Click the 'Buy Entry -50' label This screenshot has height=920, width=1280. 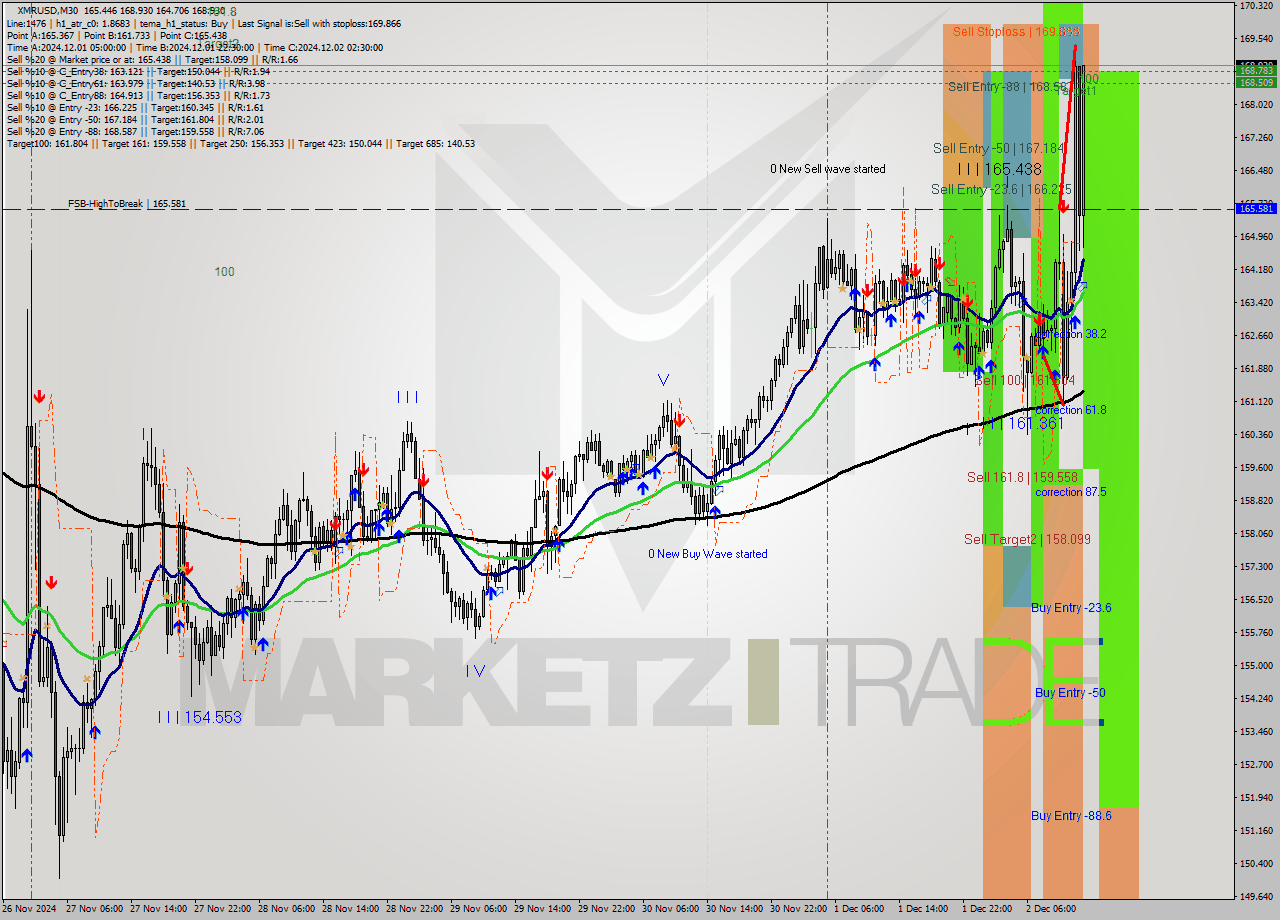[1070, 693]
